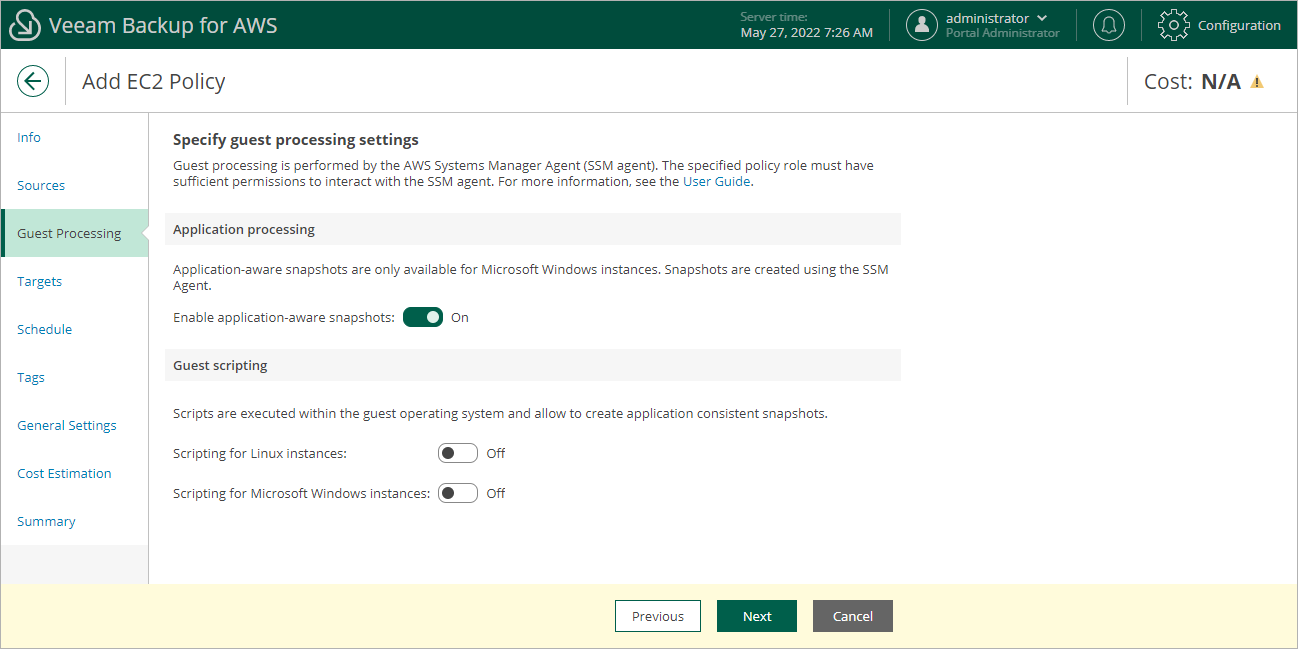This screenshot has height=649, width=1298.
Task: Click the Configuration gear icon
Action: click(1174, 26)
